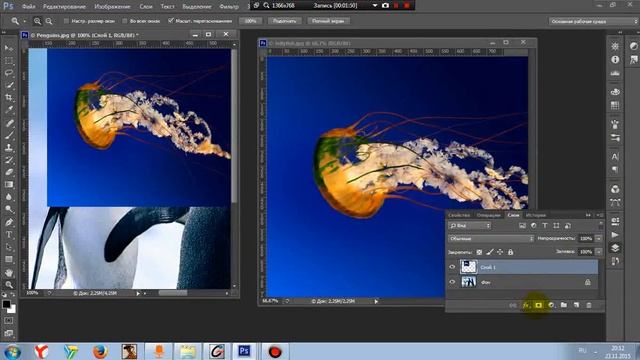The width and height of the screenshot is (640, 360).
Task: Open the Layers panel flyout menu
Action: 600,215
